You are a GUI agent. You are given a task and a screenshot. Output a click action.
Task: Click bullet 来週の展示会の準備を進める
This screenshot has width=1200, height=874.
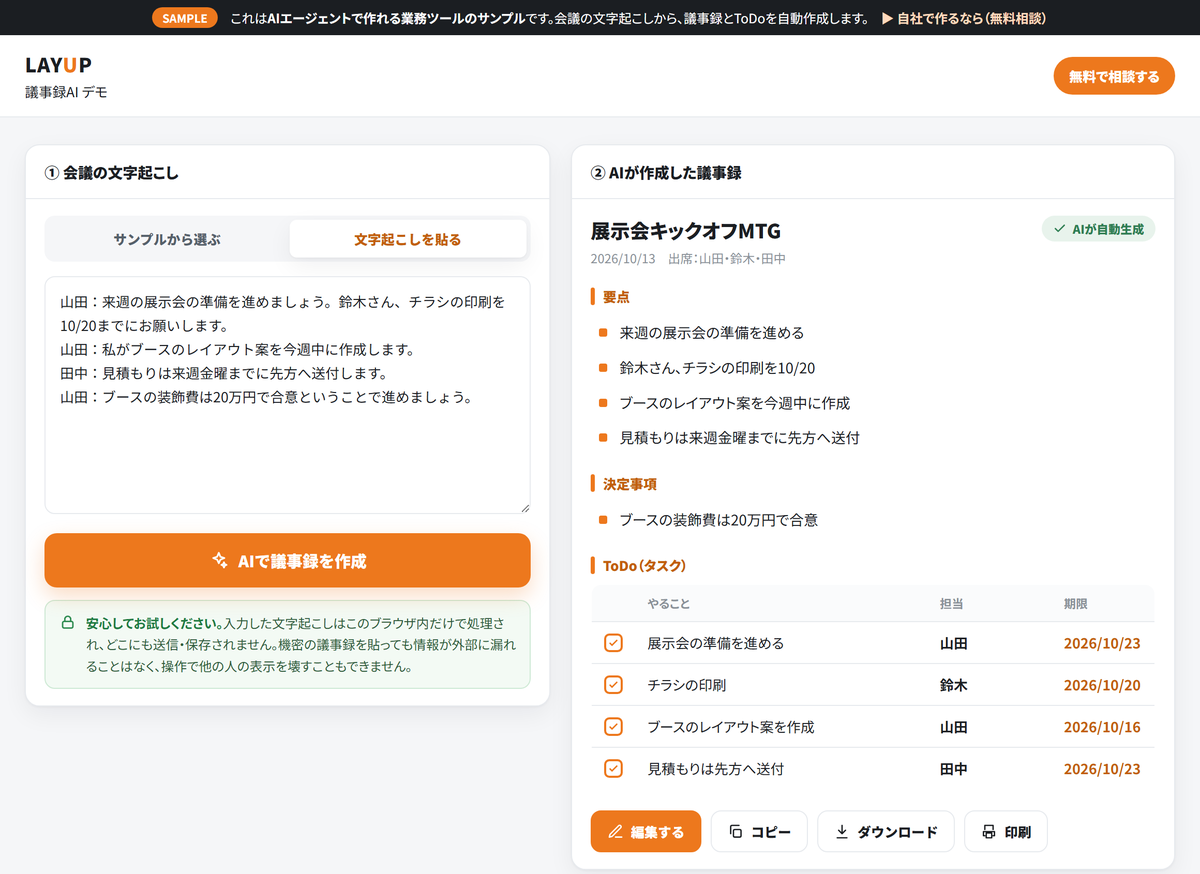(x=711, y=333)
